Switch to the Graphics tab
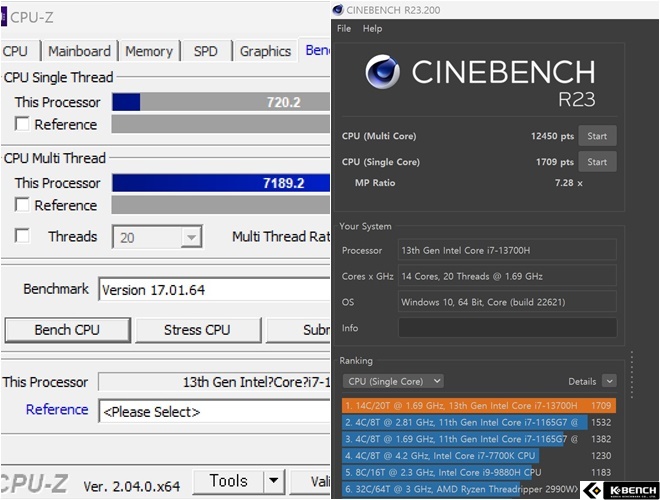The height and width of the screenshot is (500, 660). [265, 51]
